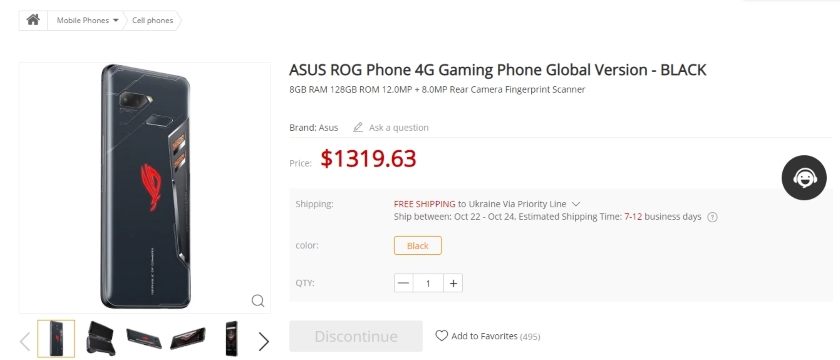
Task: Open the Ask a question link
Action: pyautogui.click(x=399, y=128)
